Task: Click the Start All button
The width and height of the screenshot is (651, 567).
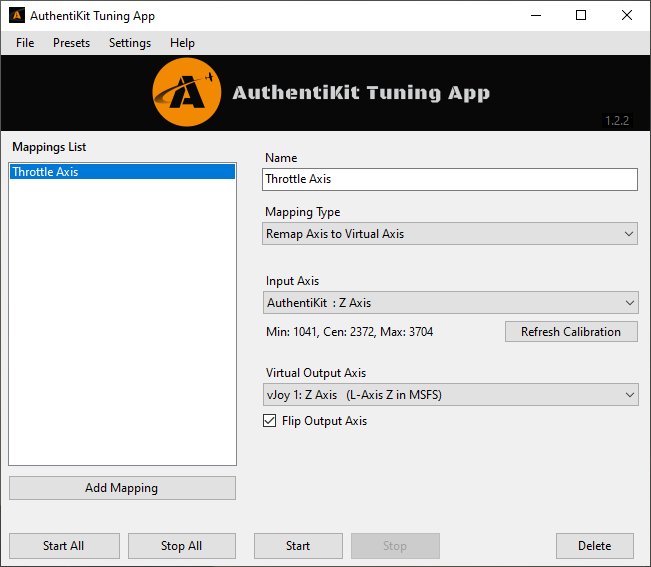Action: click(x=64, y=546)
